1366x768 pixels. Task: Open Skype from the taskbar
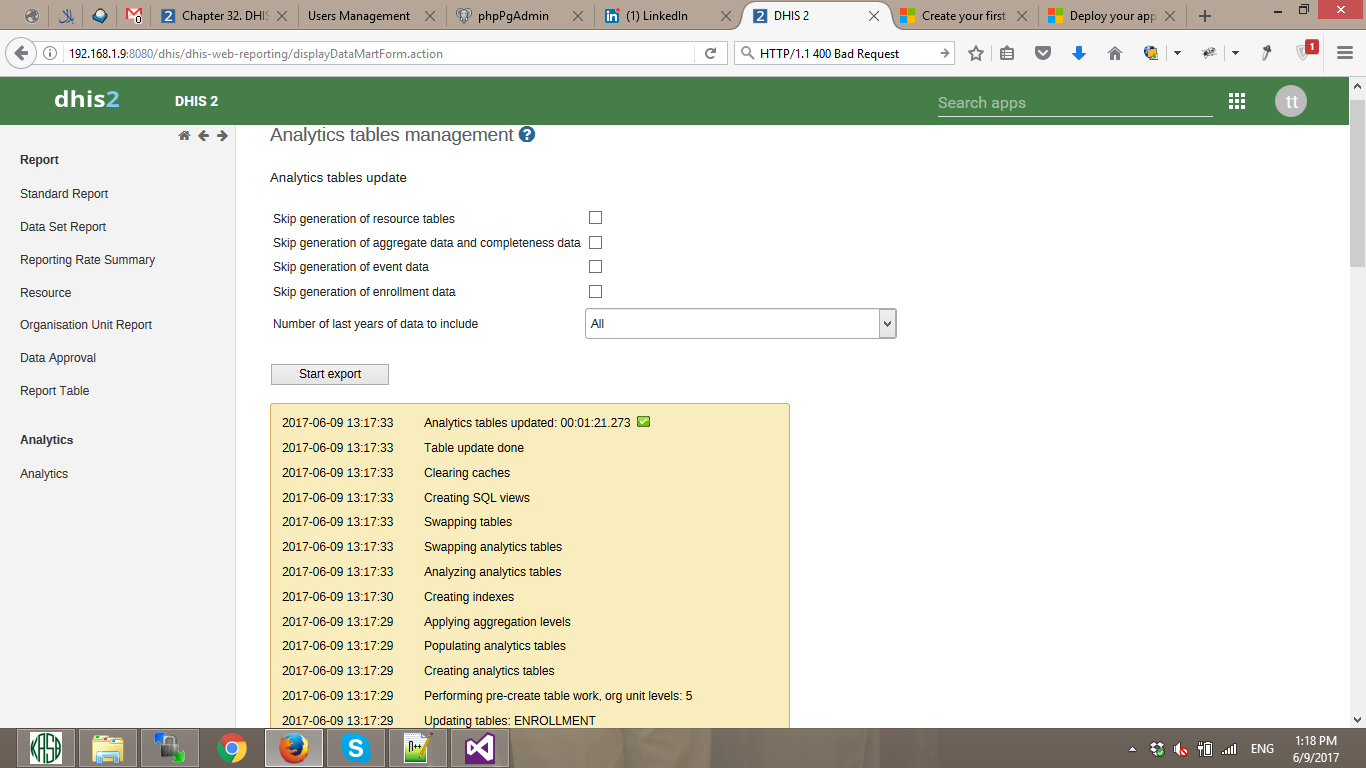[x=355, y=748]
